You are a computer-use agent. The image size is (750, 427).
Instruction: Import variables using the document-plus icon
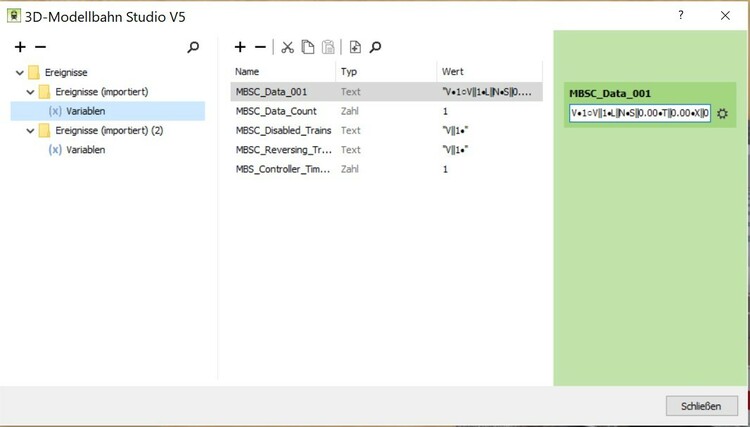point(355,47)
